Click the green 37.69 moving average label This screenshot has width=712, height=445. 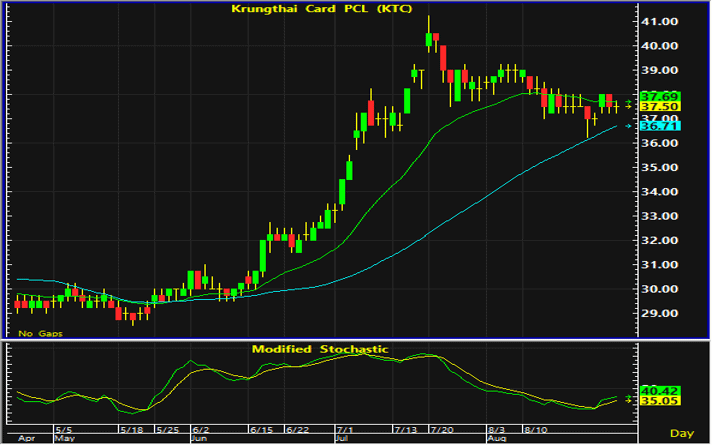click(660, 97)
